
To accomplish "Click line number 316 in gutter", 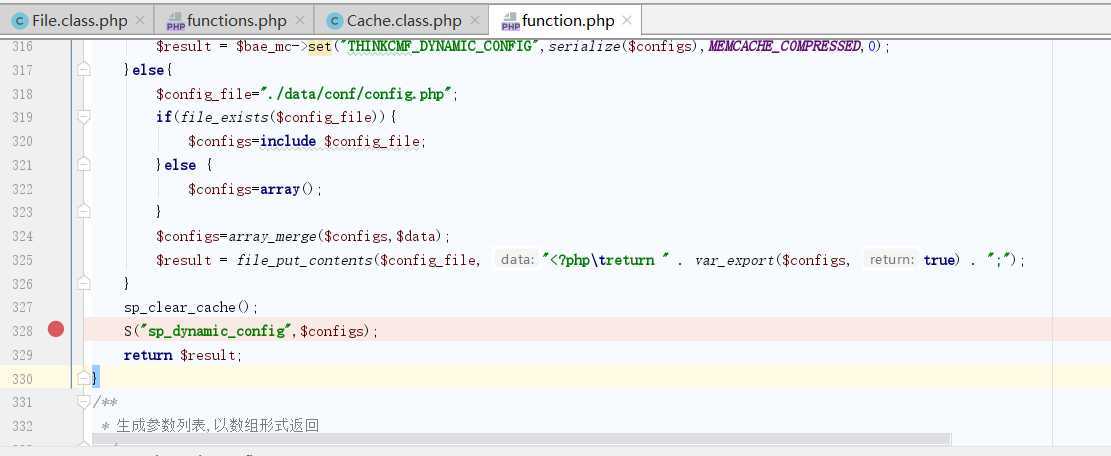I will click(x=22, y=46).
